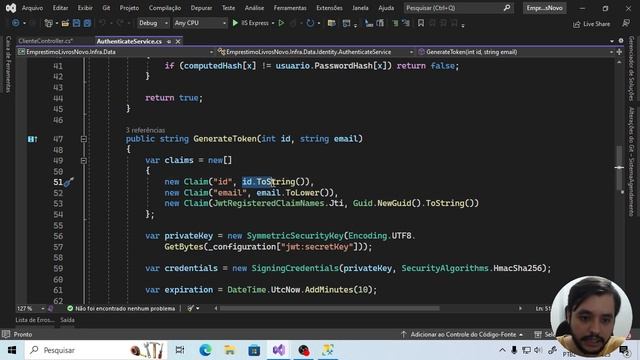Image resolution: width=640 pixels, height=360 pixels.
Task: Click the split editor icon beside the member dropdown
Action: [619, 52]
